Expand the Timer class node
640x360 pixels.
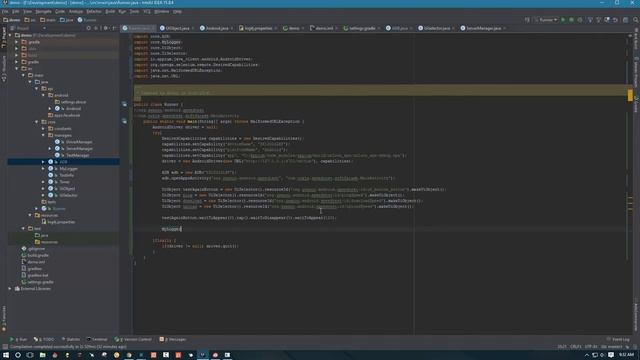coord(43,182)
